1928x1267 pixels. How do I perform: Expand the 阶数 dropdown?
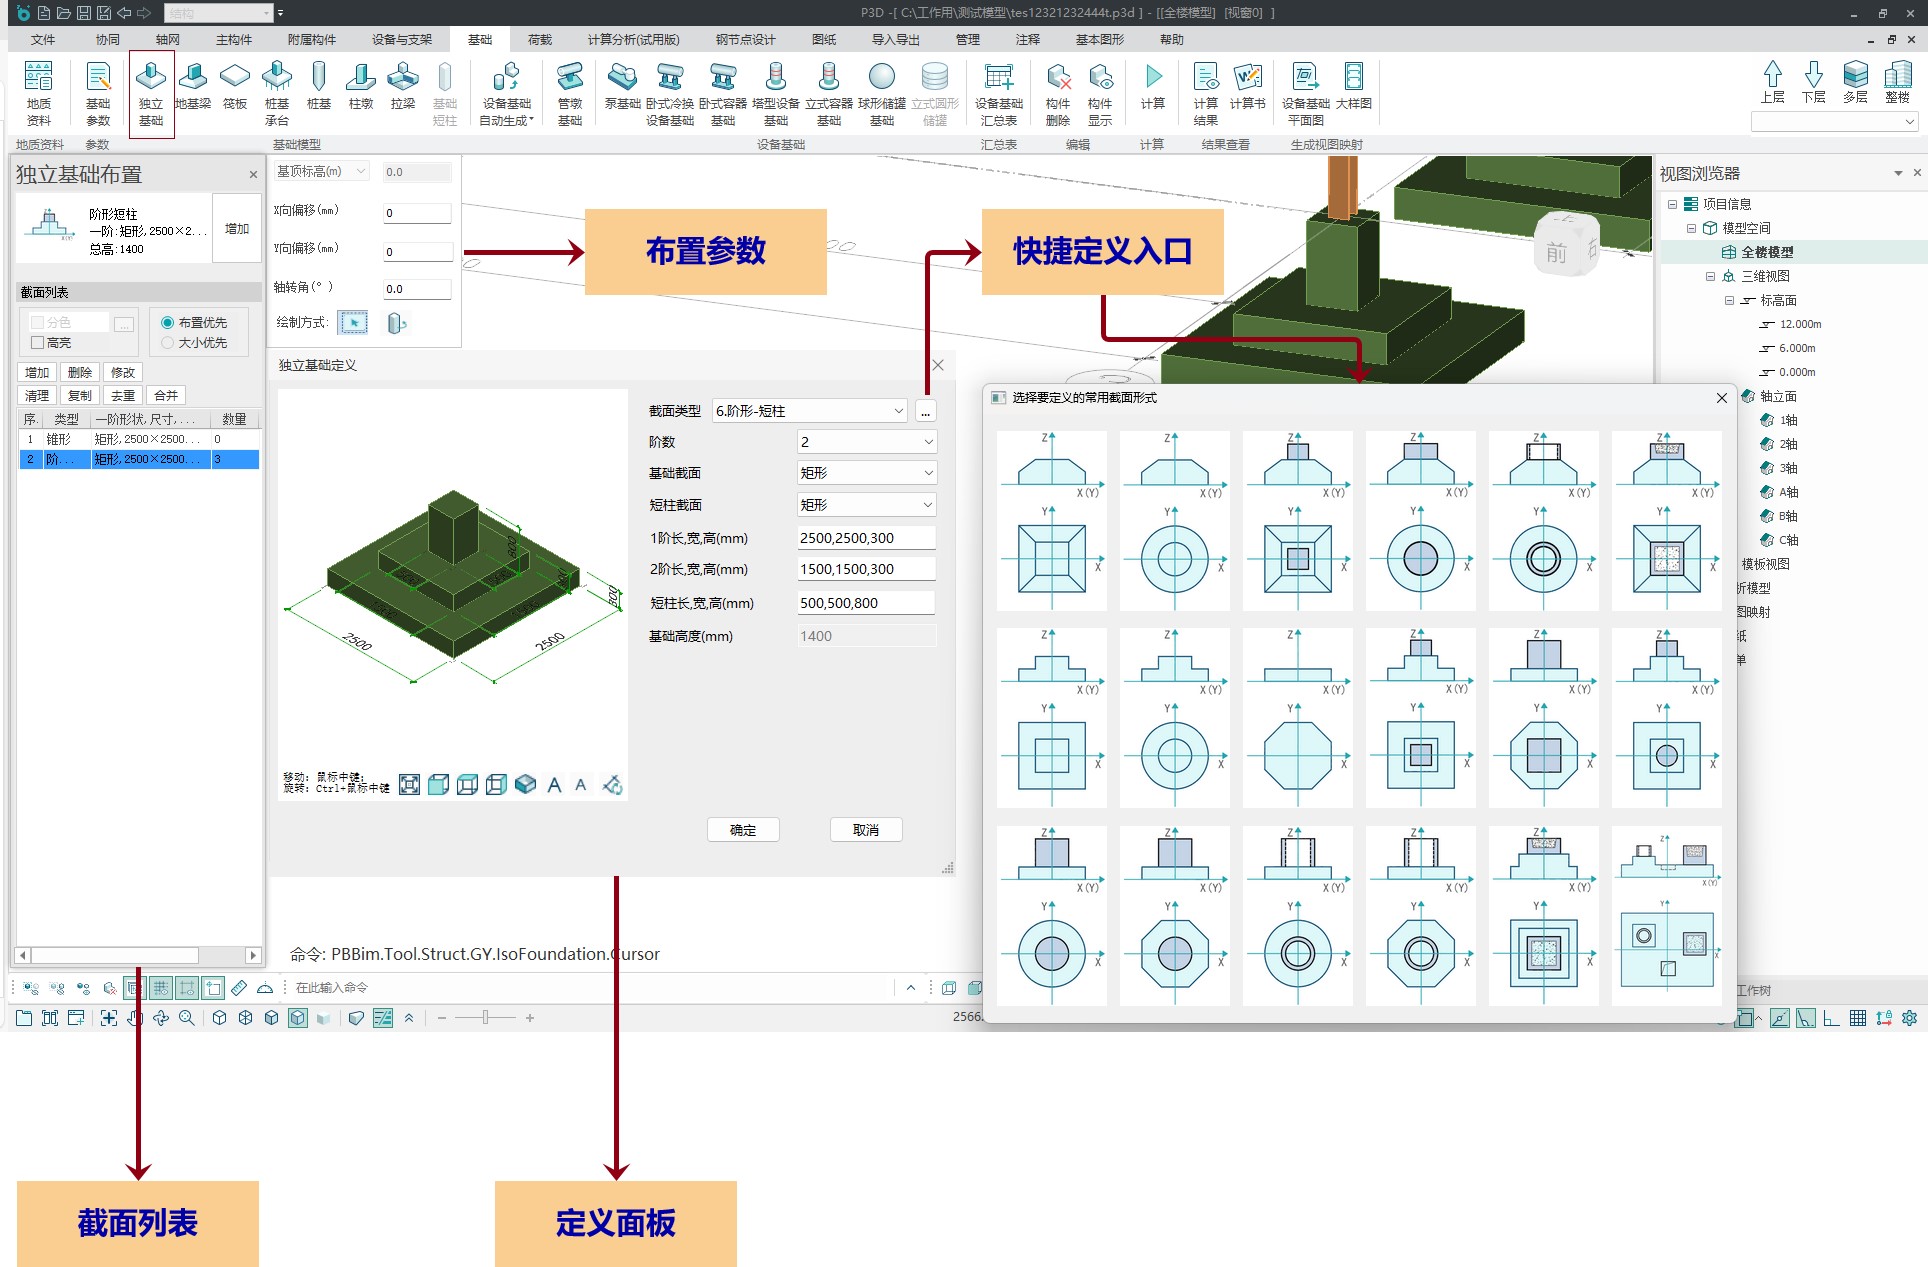(866, 442)
